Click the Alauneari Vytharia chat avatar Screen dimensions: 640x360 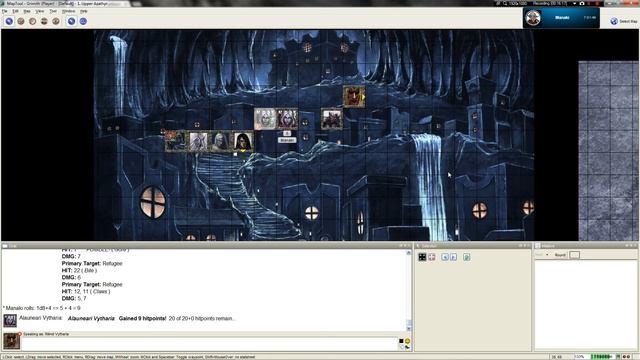click(x=10, y=320)
